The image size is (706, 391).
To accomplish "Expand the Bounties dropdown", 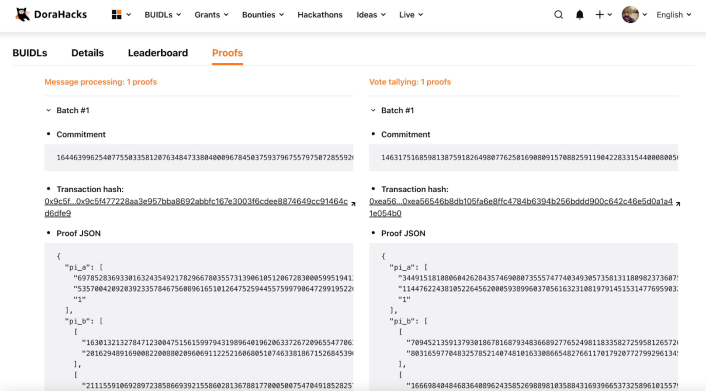I will 262,15.
